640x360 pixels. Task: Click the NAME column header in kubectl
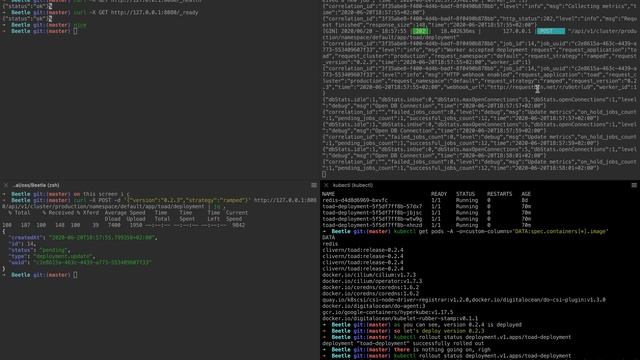pyautogui.click(x=328, y=194)
